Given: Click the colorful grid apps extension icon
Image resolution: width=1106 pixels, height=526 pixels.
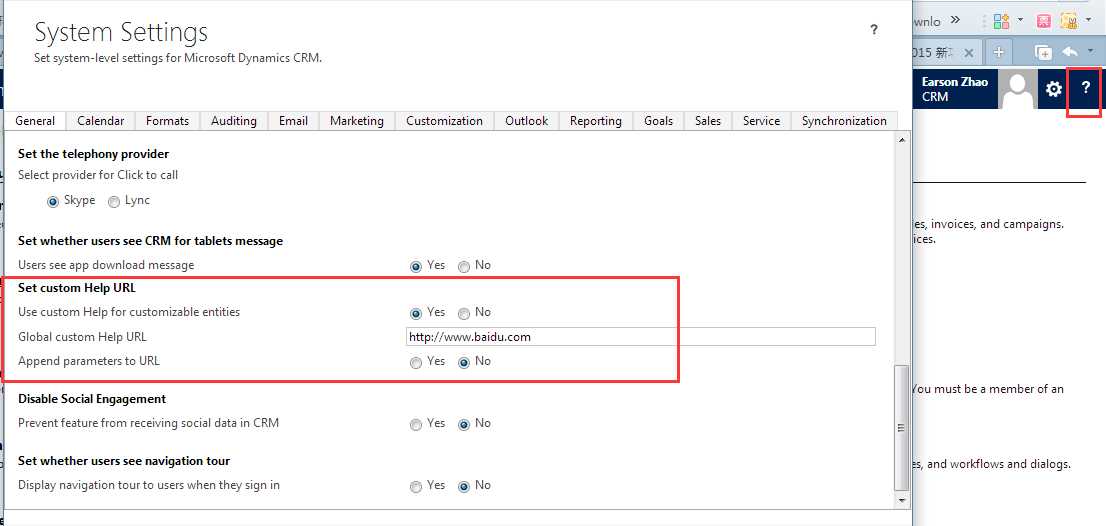Looking at the screenshot, I should click(x=1001, y=21).
